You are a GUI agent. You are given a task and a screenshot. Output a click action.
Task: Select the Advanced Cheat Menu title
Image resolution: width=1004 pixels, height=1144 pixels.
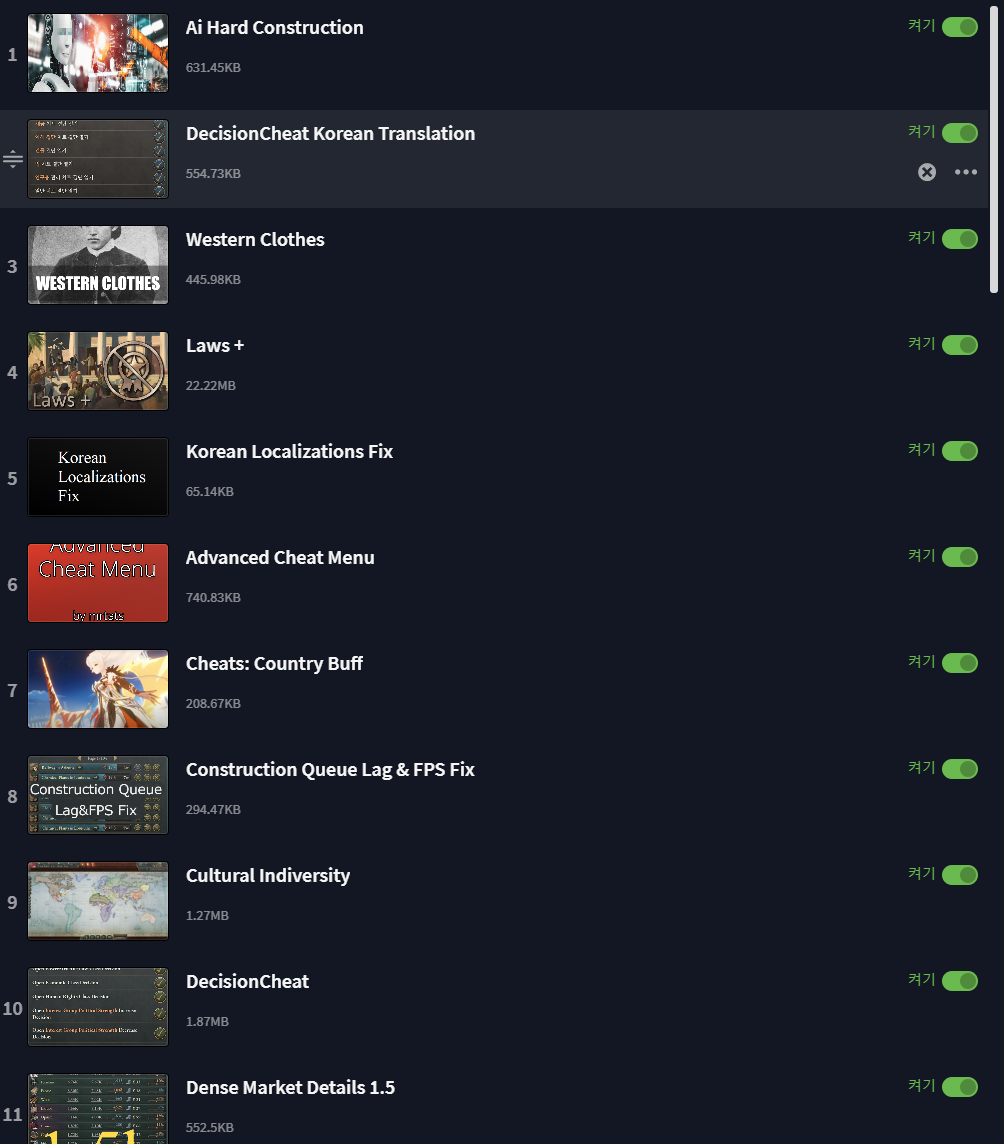pos(280,557)
